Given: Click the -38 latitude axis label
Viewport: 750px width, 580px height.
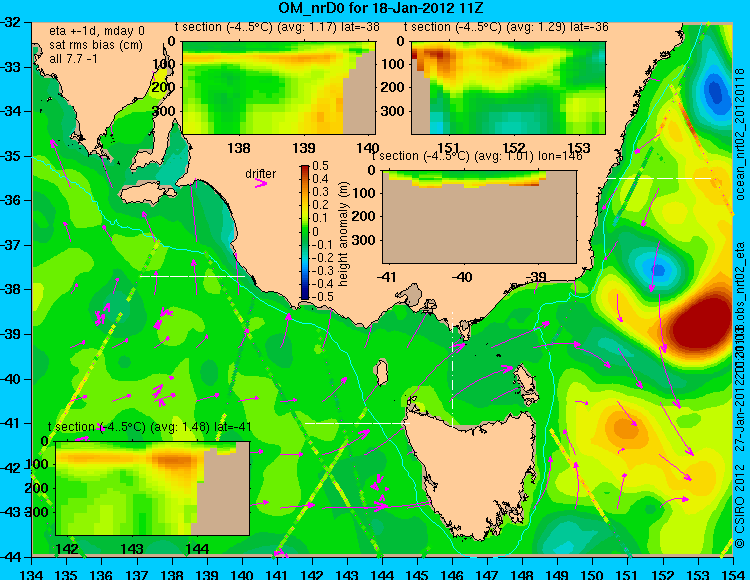Looking at the screenshot, I should pos(11,289).
